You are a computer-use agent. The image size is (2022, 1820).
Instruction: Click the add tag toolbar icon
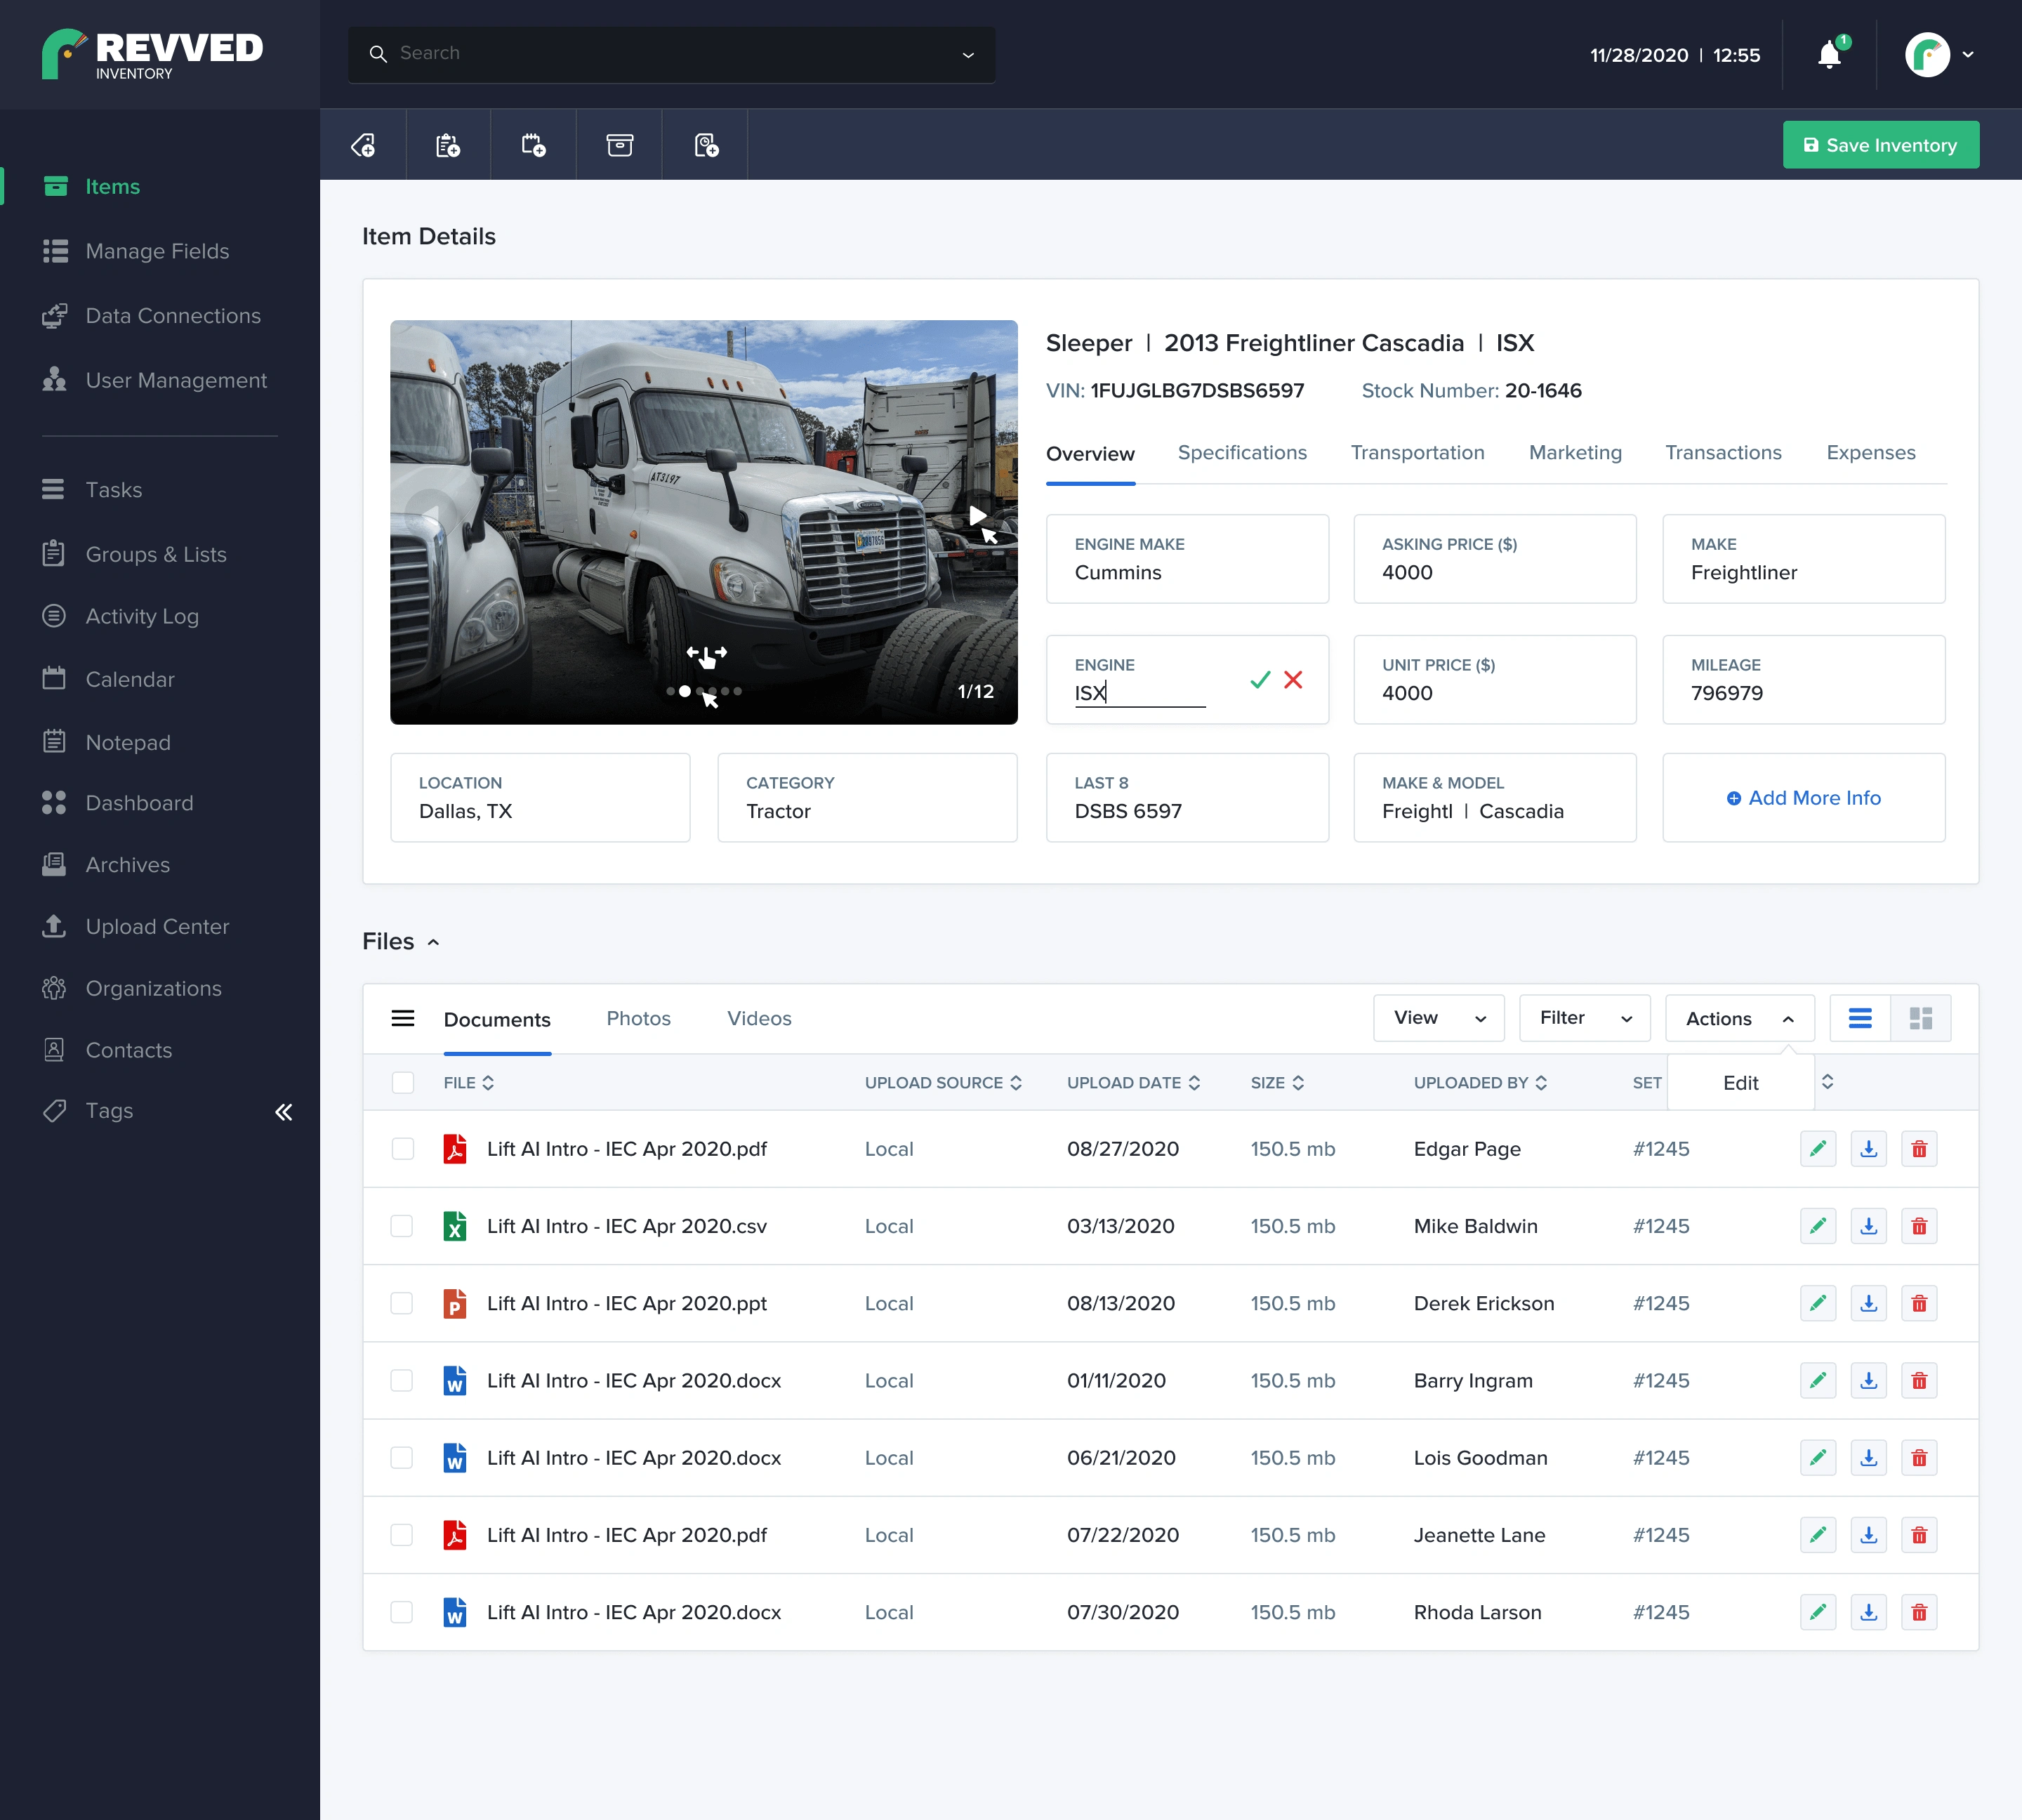pos(363,146)
